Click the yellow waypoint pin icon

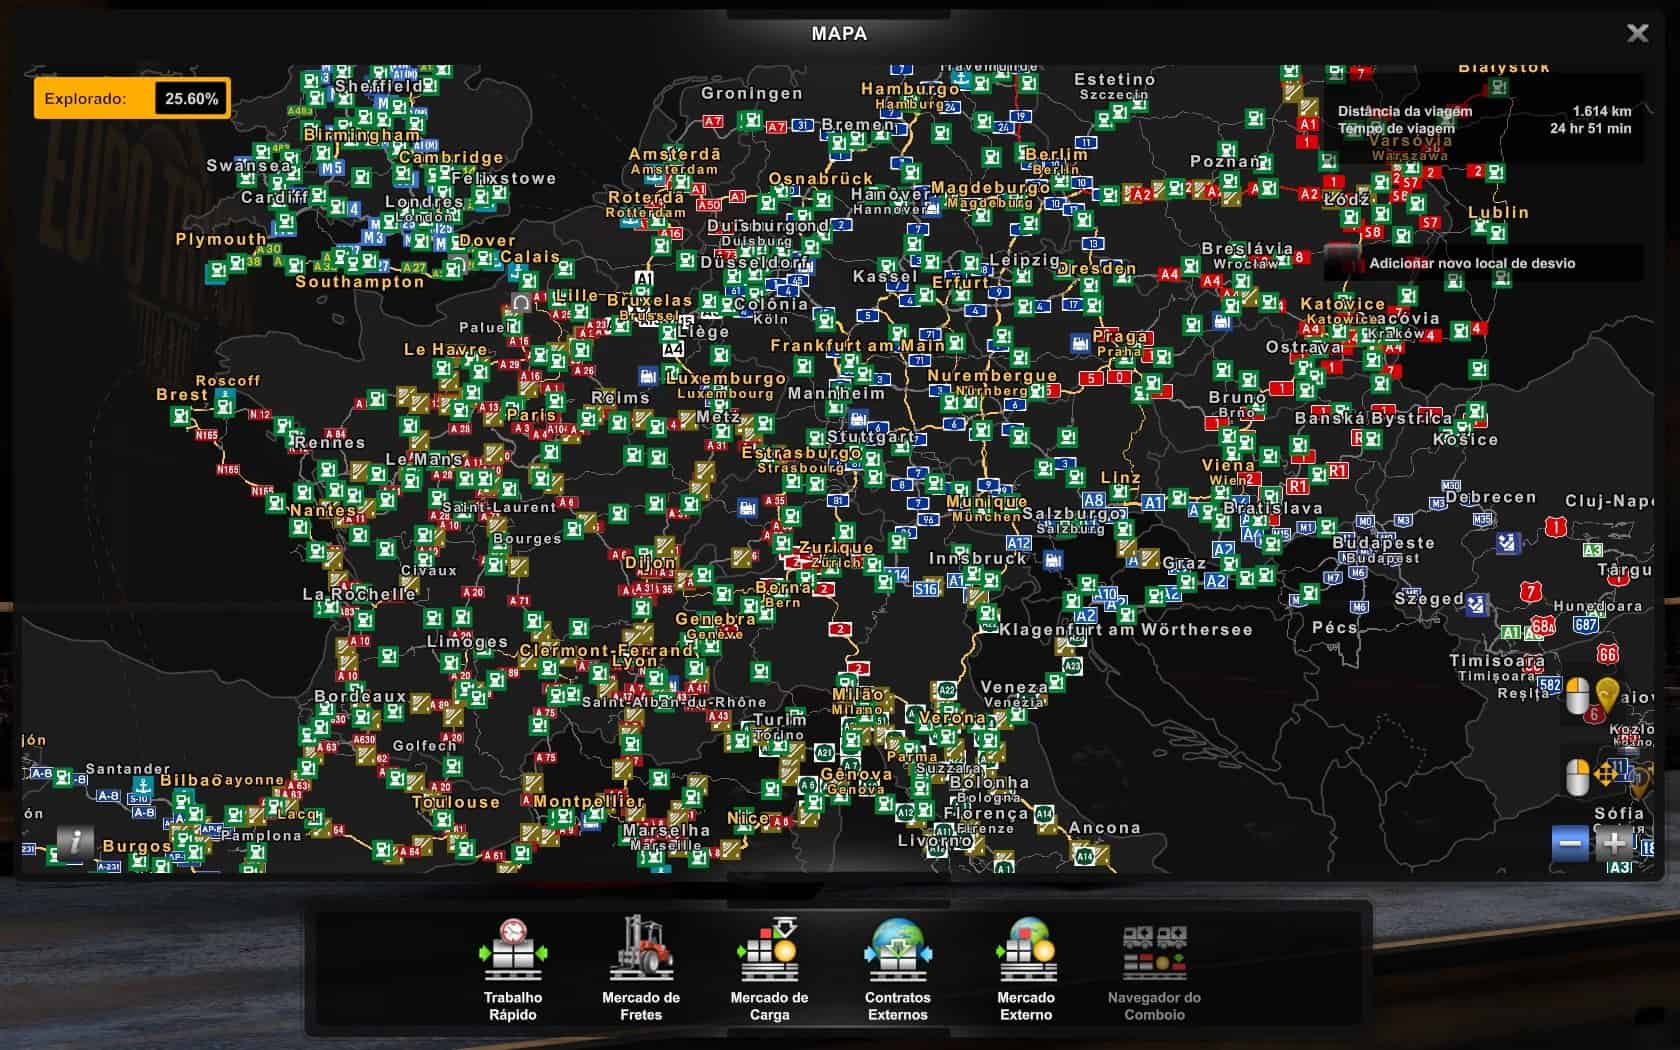(1607, 695)
